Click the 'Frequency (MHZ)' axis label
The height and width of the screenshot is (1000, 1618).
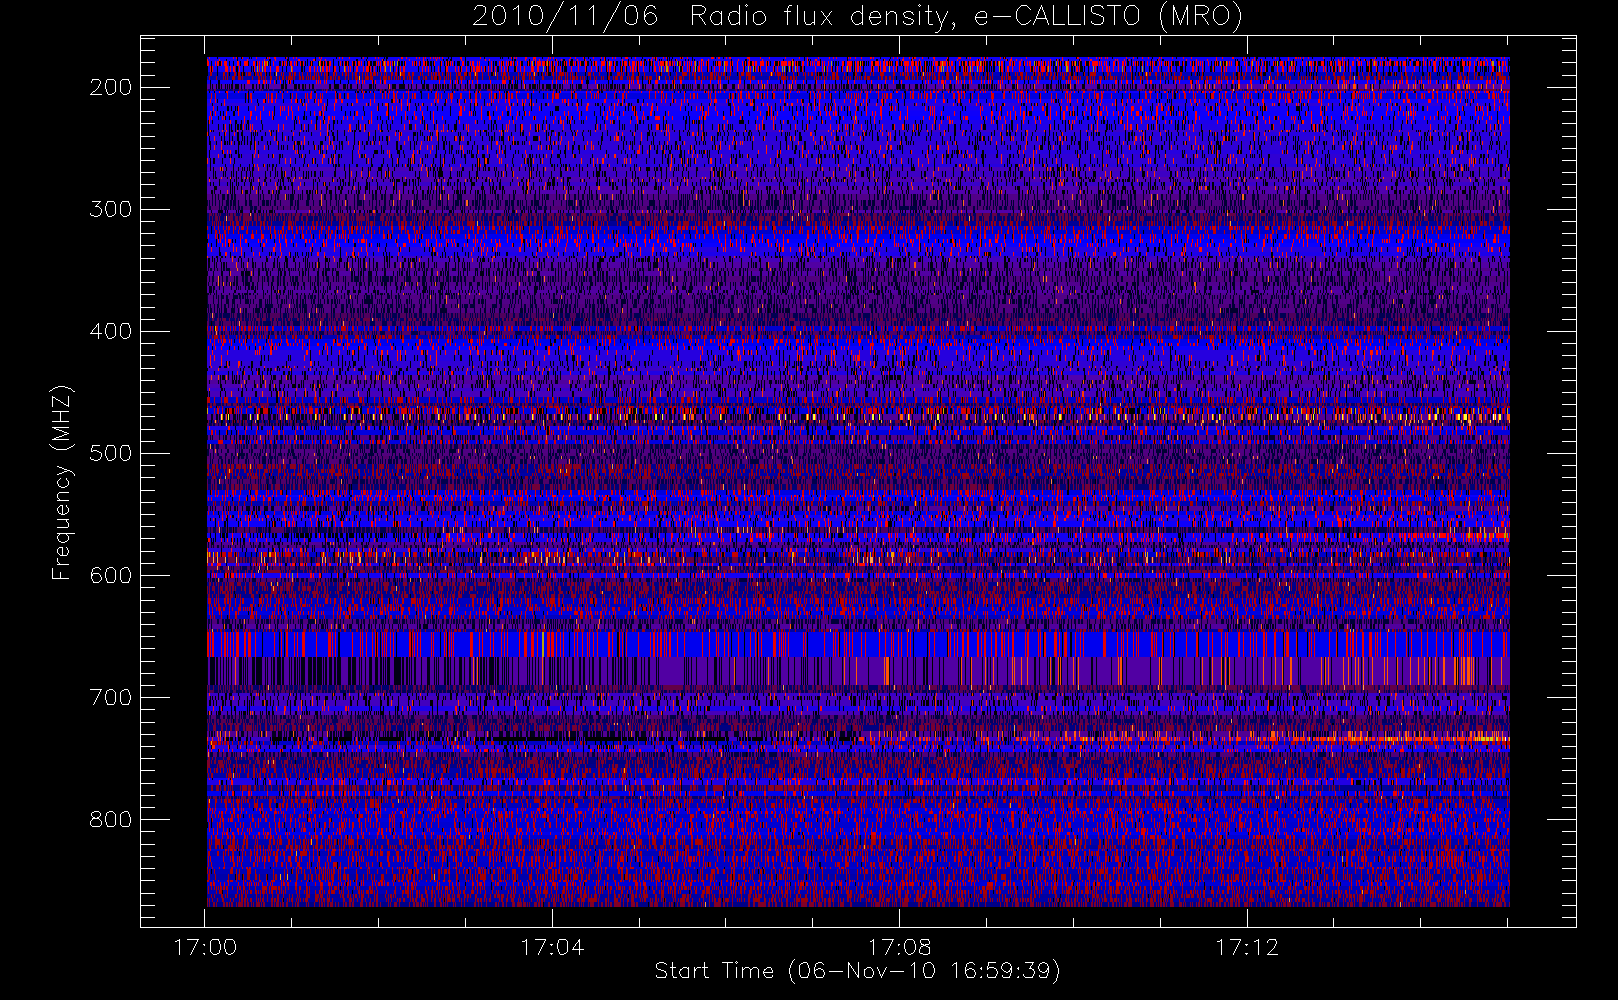click(62, 482)
